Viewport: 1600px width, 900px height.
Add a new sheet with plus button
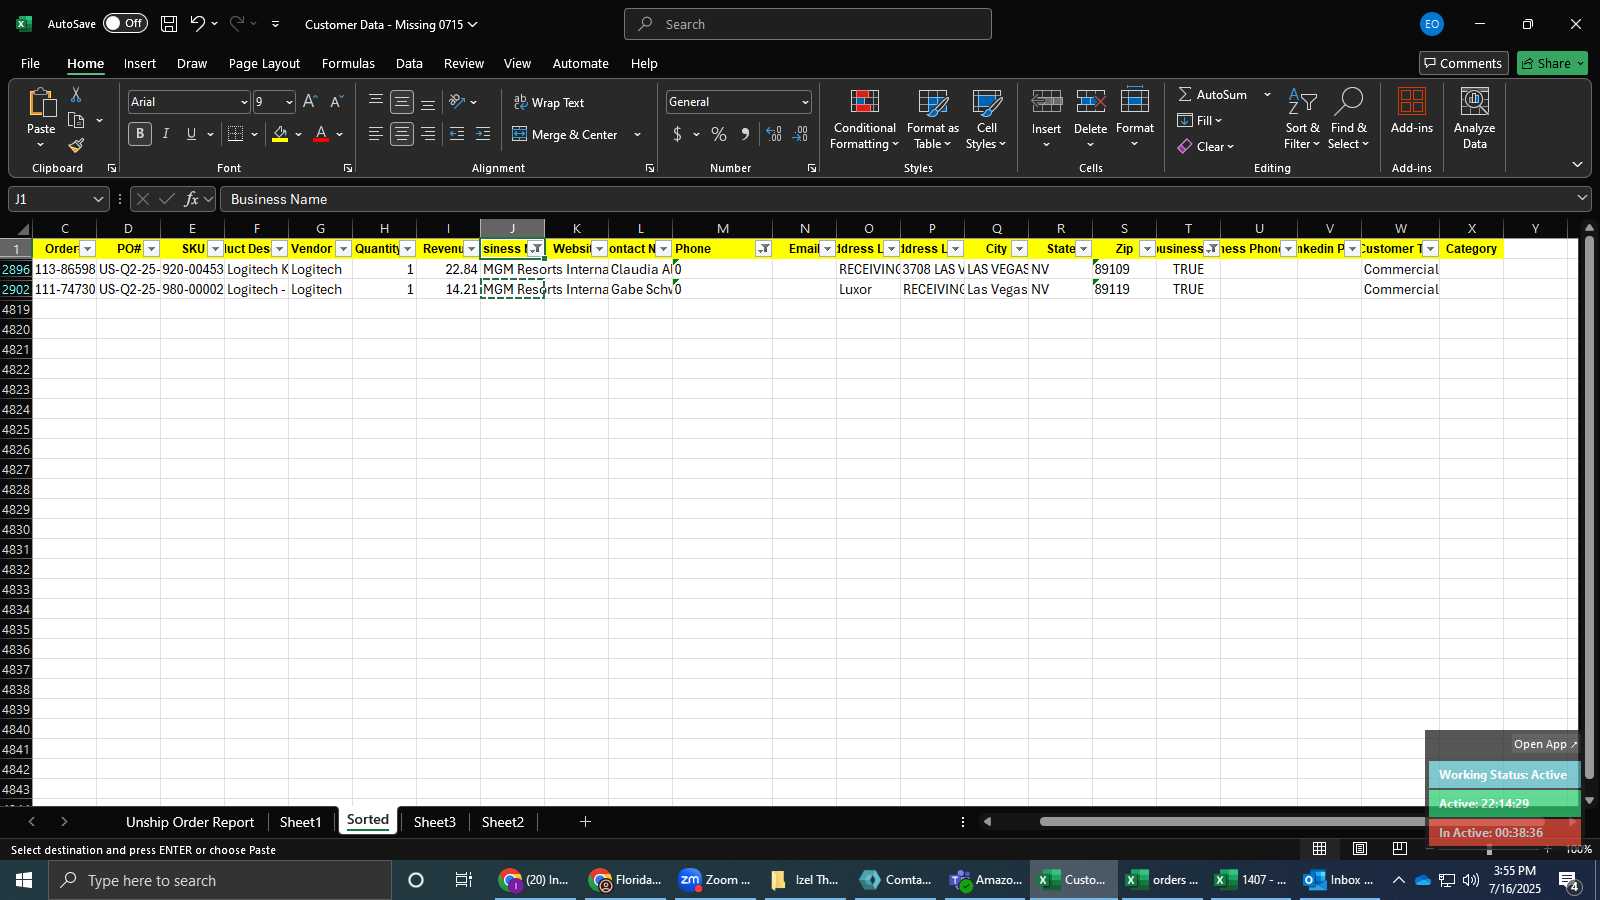[585, 822]
